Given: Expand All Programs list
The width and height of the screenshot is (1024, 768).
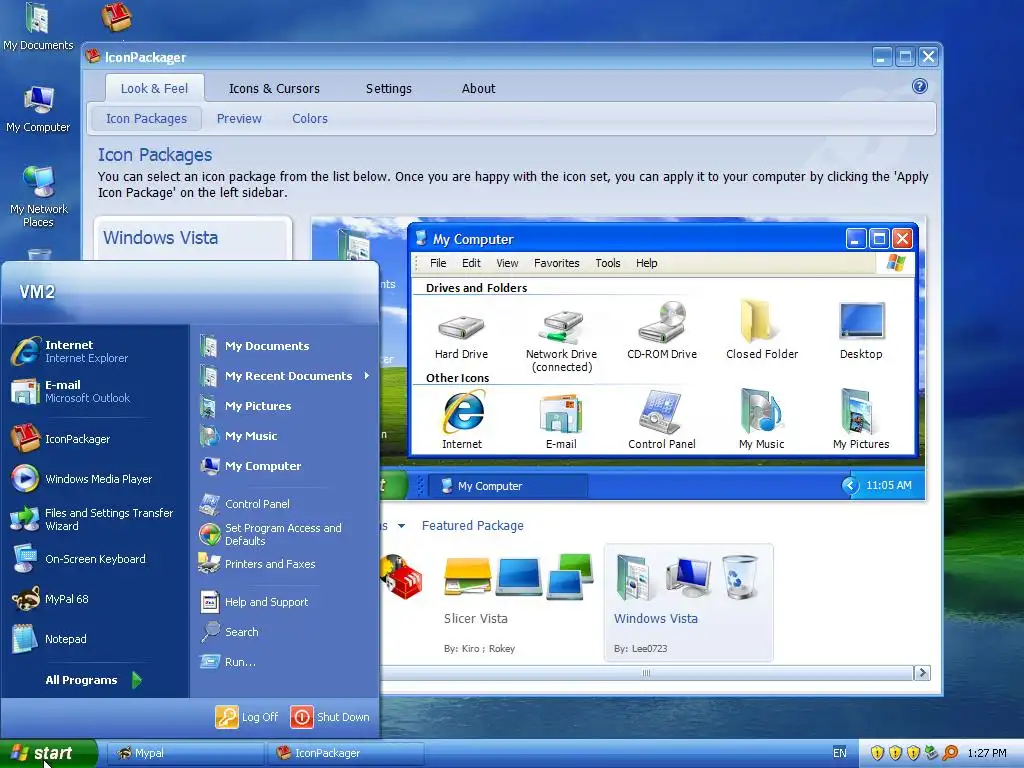Looking at the screenshot, I should [x=93, y=680].
